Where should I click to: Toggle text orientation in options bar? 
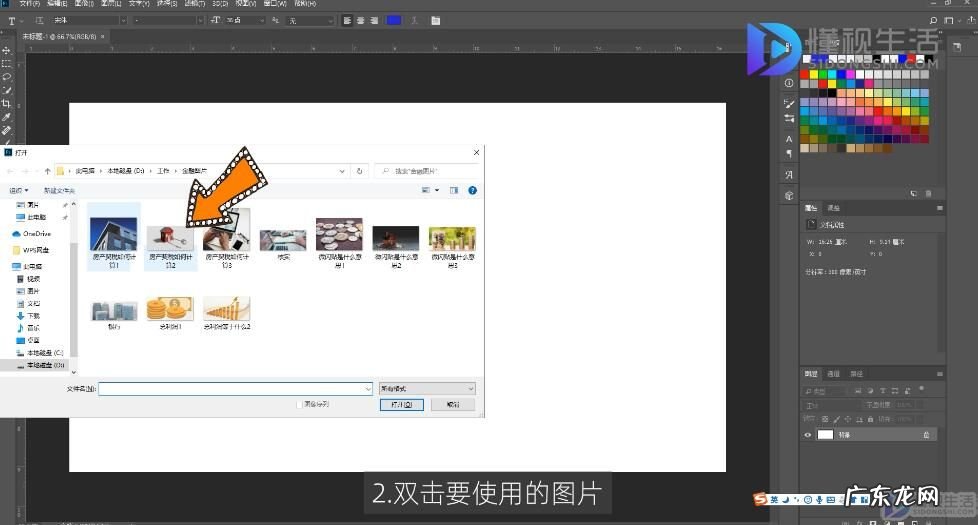pos(39,21)
